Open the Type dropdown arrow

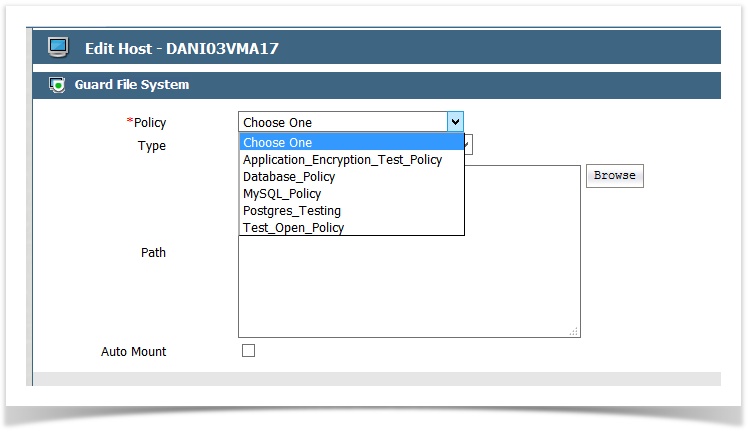pyautogui.click(x=468, y=145)
